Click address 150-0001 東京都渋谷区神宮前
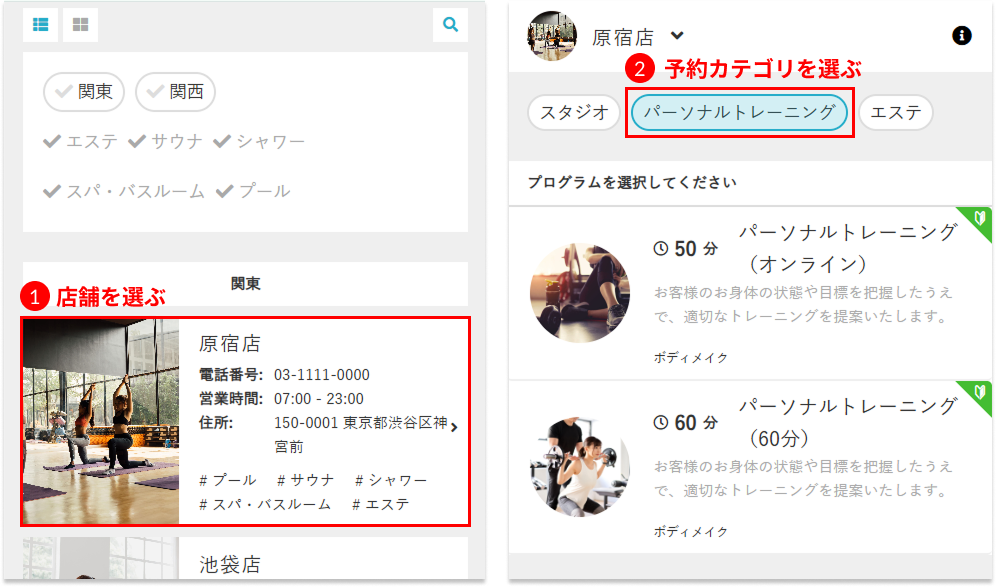The height and width of the screenshot is (587, 996). (x=361, y=435)
